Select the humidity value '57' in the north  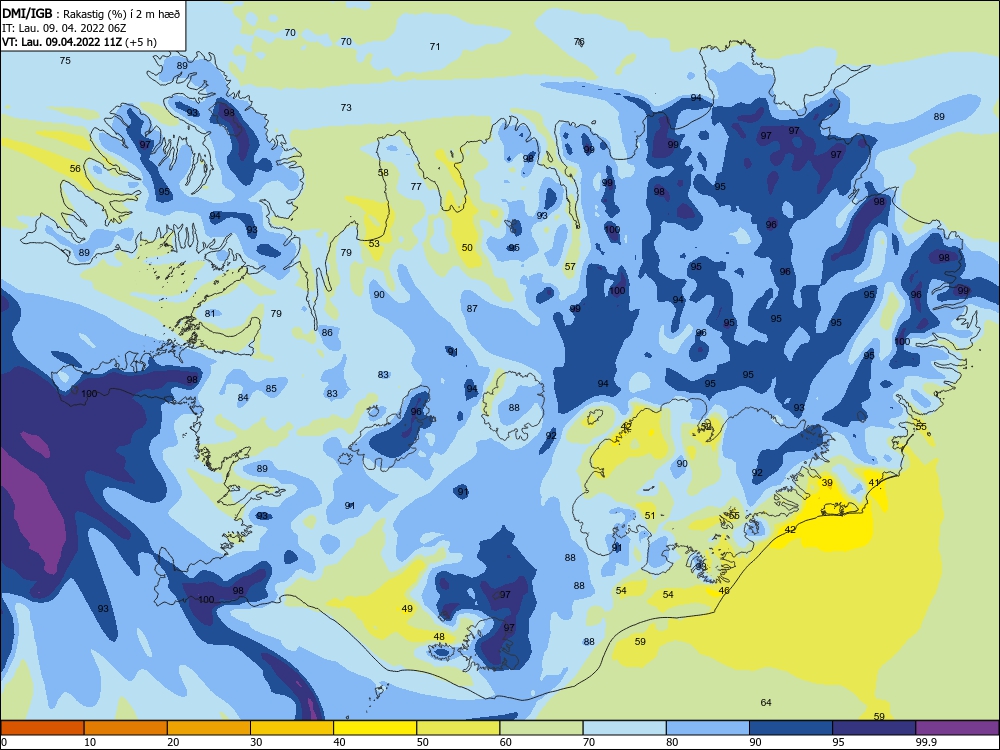tap(570, 267)
